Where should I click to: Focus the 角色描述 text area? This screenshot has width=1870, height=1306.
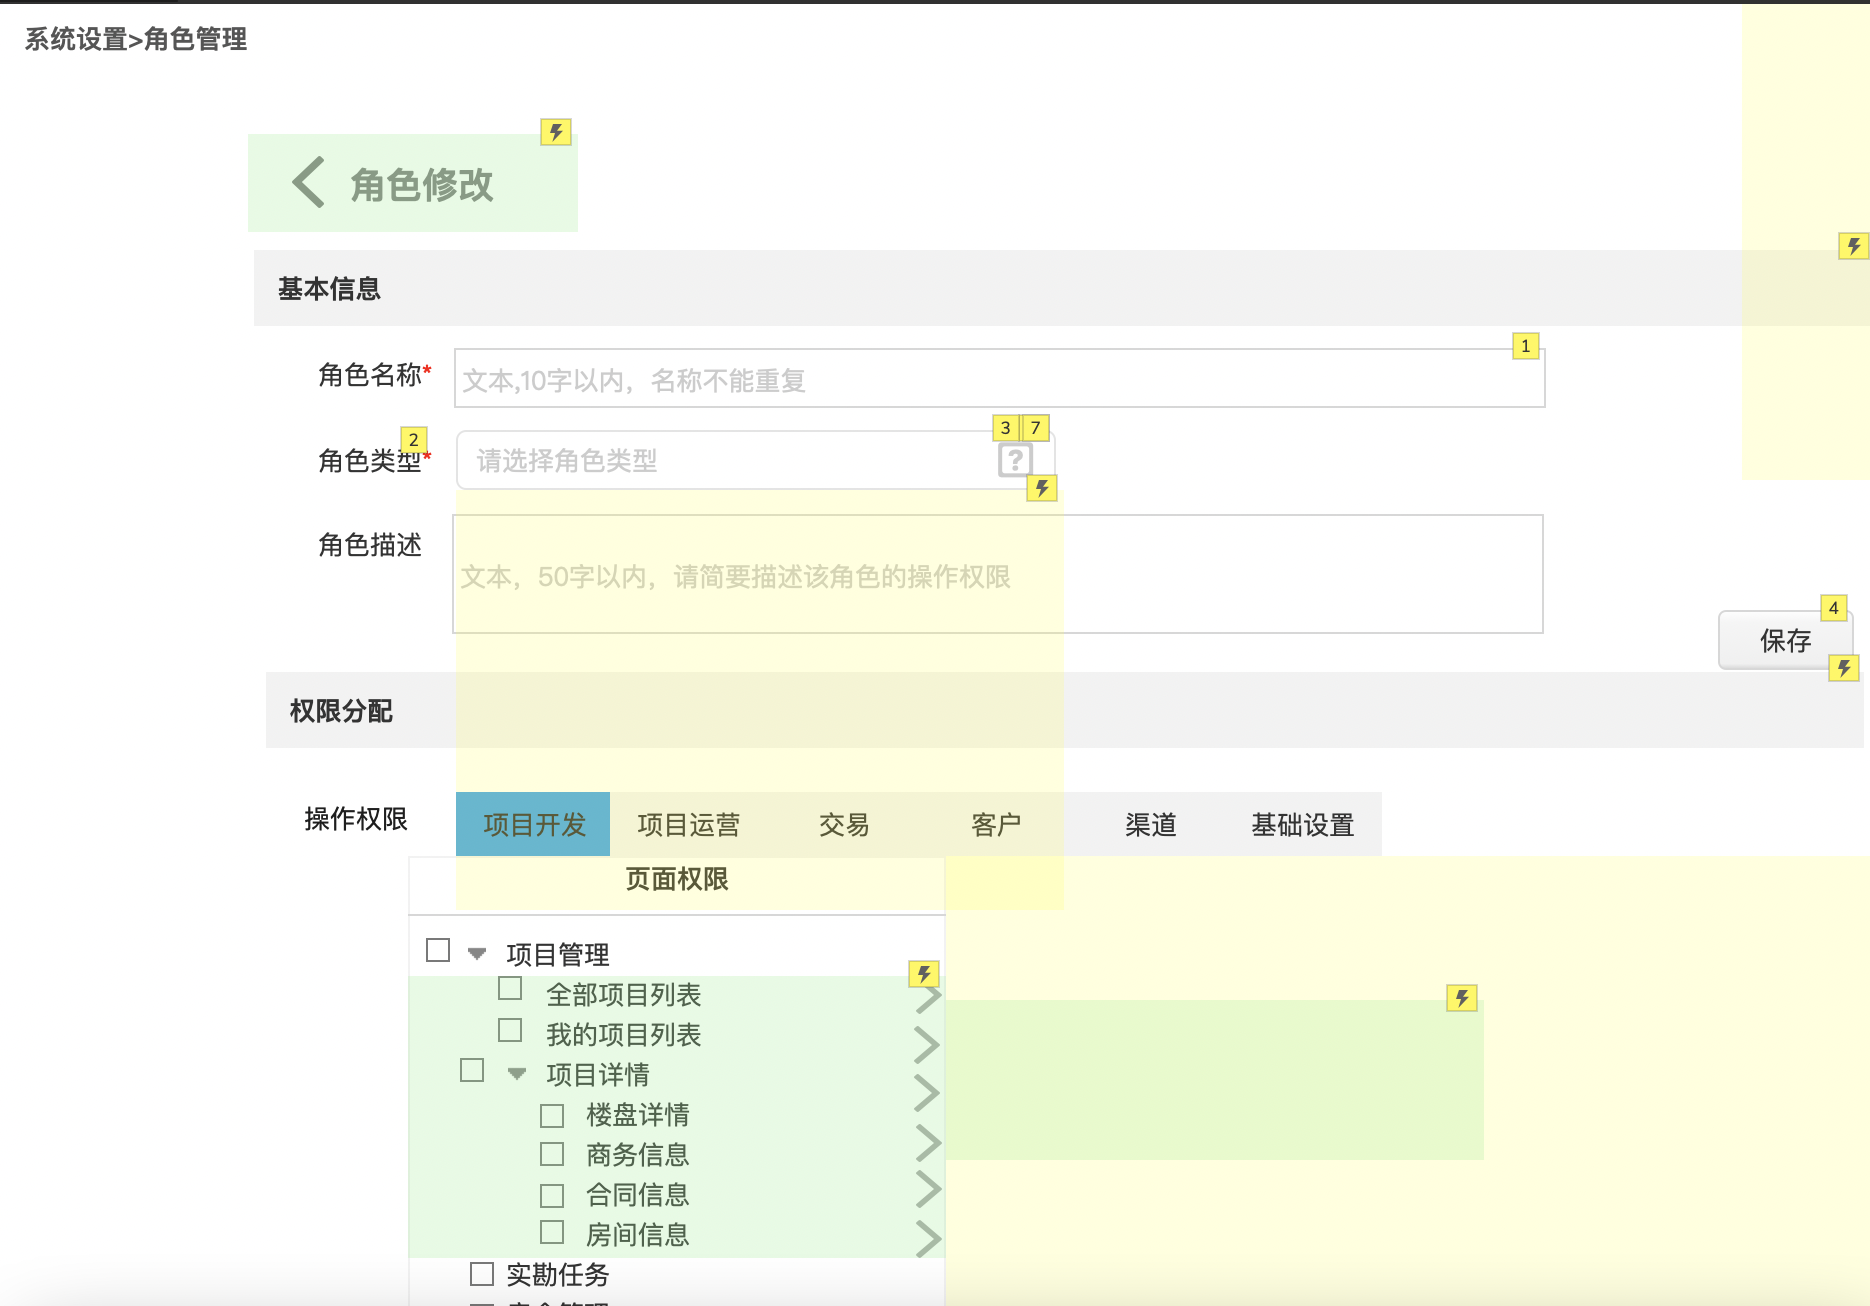pyautogui.click(x=998, y=574)
